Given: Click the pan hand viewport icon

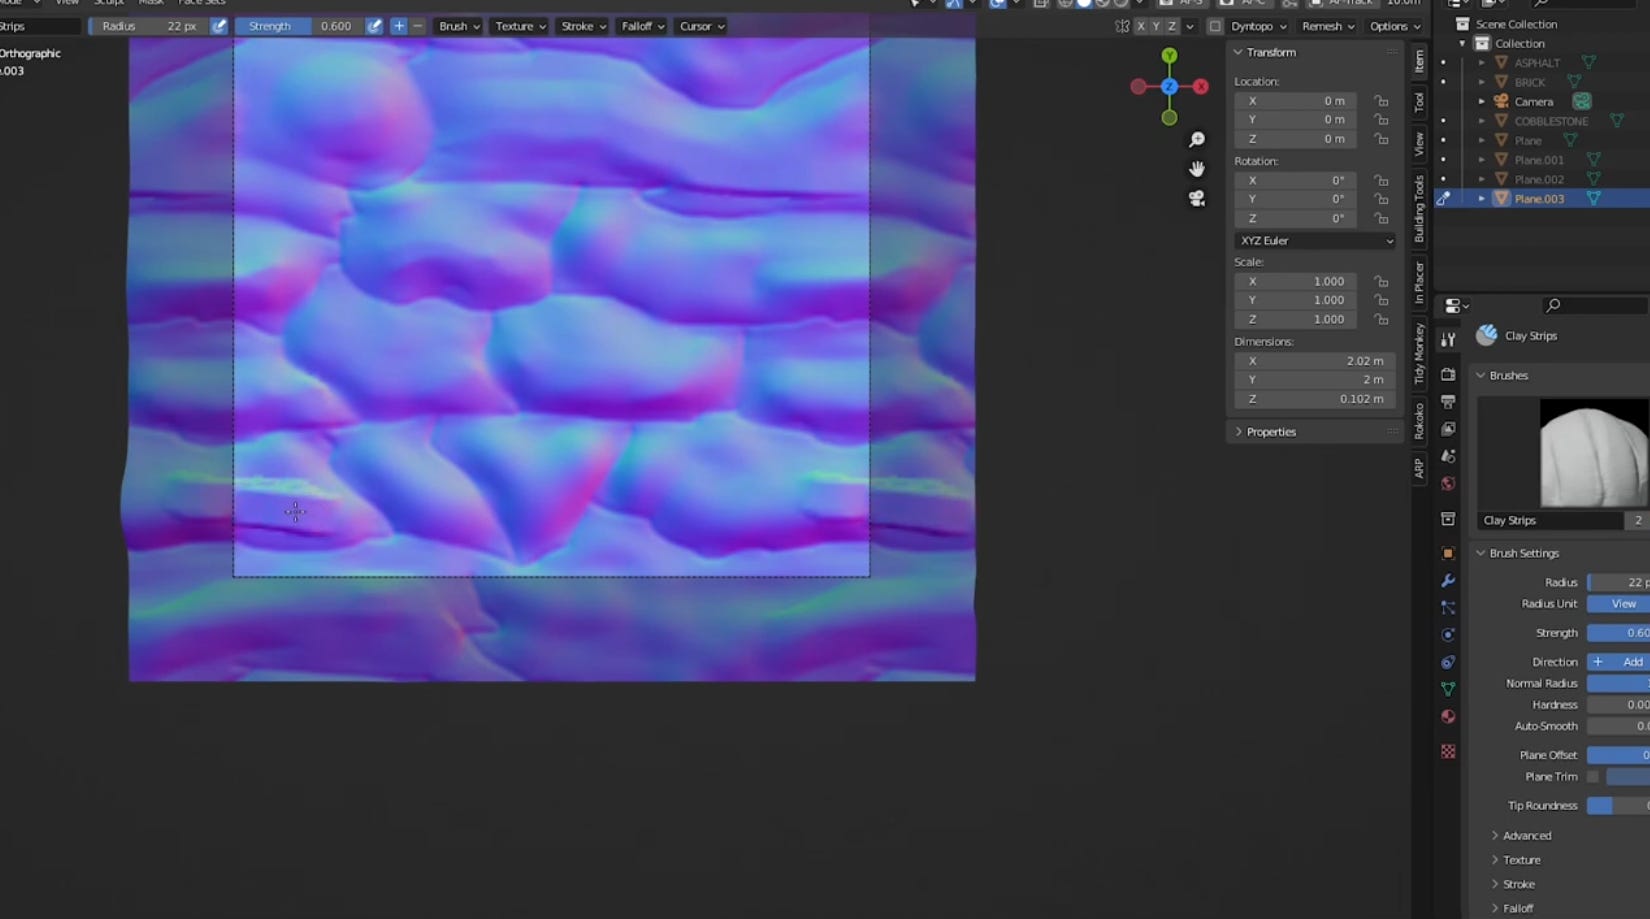Looking at the screenshot, I should [x=1197, y=169].
